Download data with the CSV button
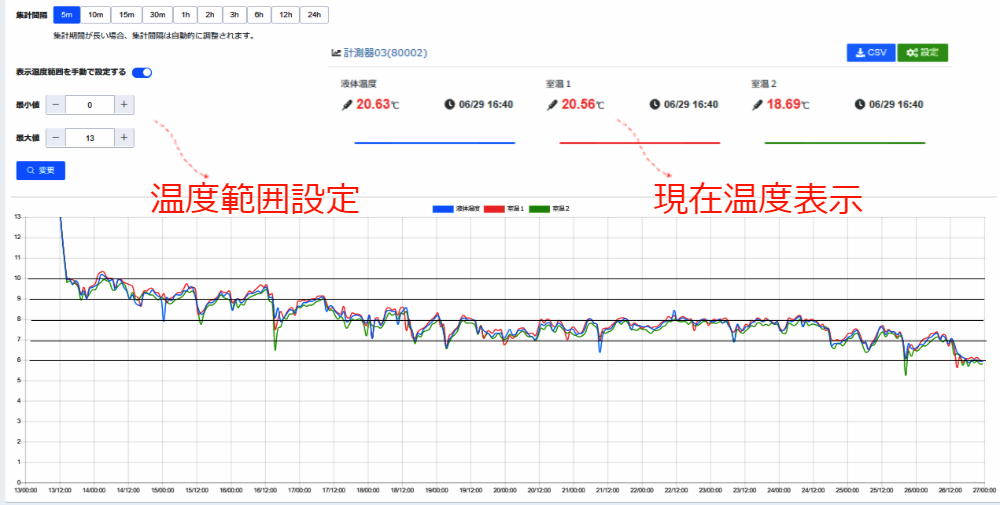The image size is (1000, 505). pos(870,53)
